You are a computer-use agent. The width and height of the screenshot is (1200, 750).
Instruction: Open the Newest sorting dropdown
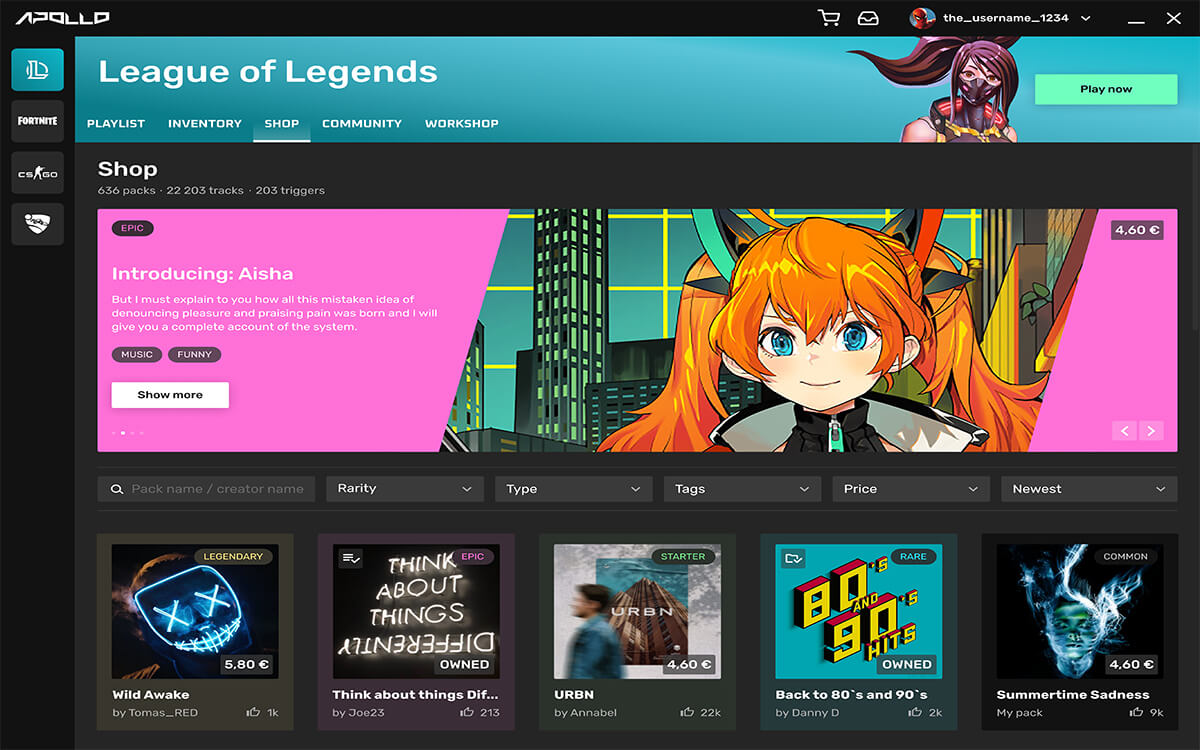1088,489
